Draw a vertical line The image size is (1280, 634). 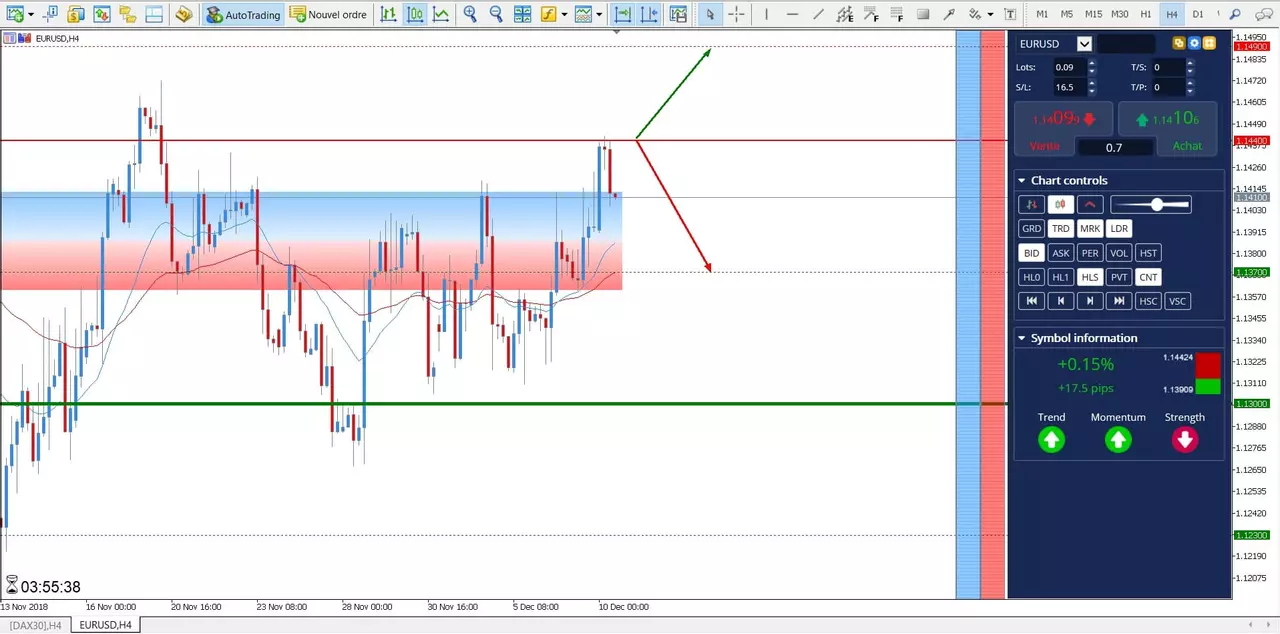click(x=766, y=14)
